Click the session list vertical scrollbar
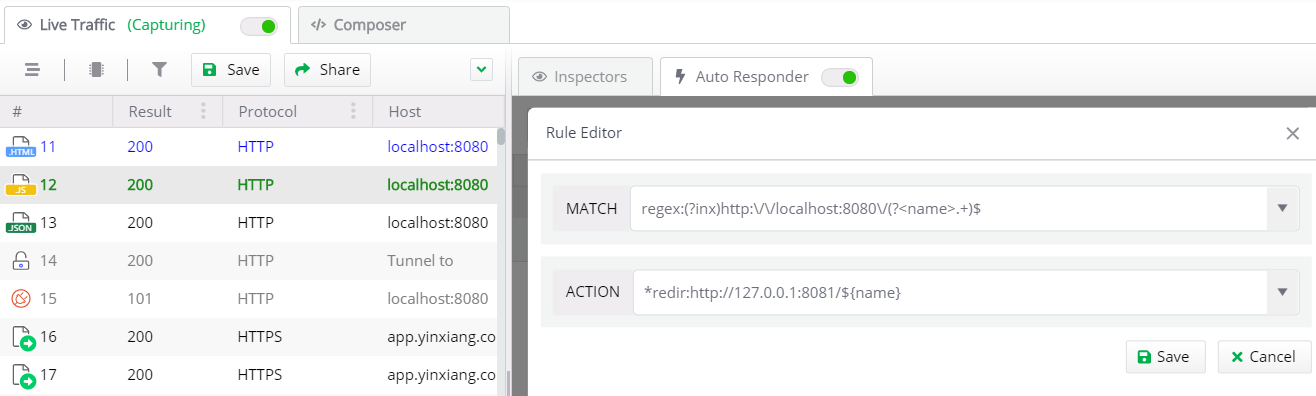Screen dimensions: 1316x396 pos(501,137)
